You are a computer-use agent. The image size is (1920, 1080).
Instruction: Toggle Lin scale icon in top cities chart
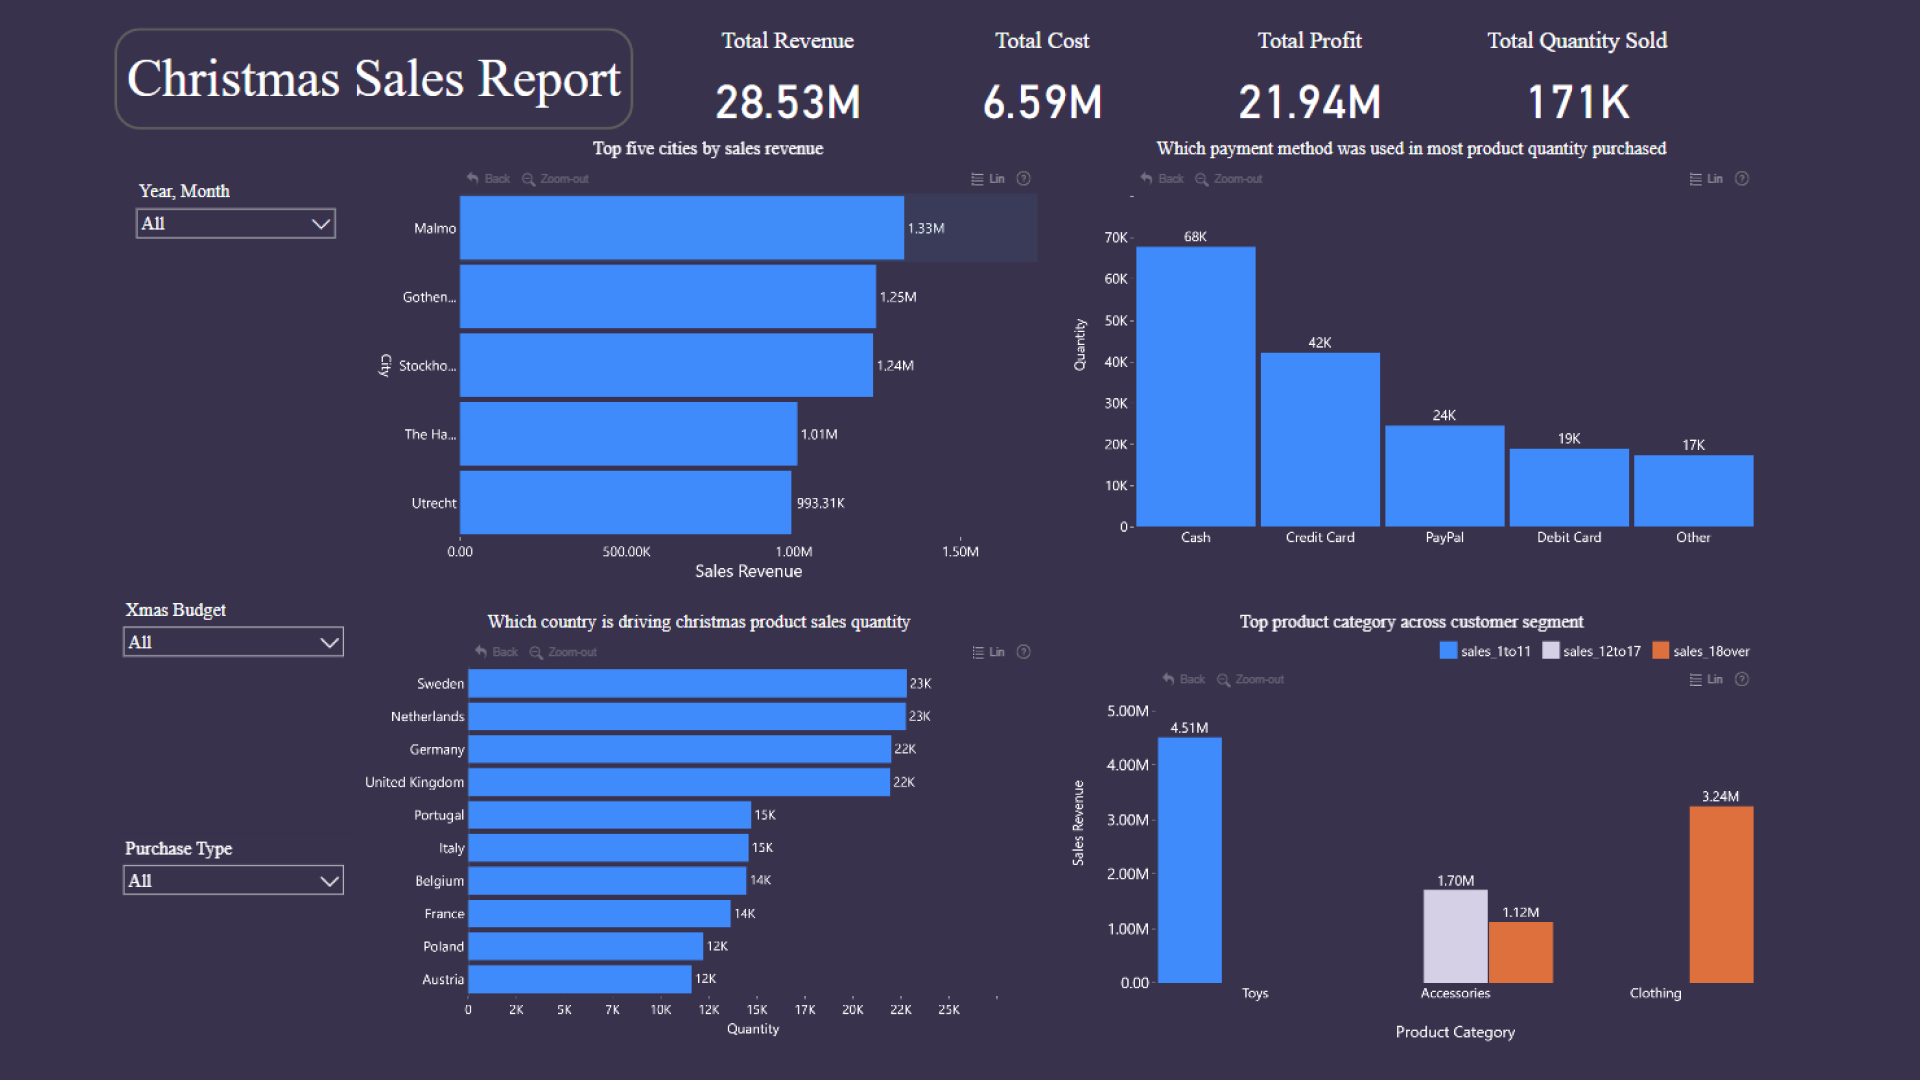click(x=977, y=179)
